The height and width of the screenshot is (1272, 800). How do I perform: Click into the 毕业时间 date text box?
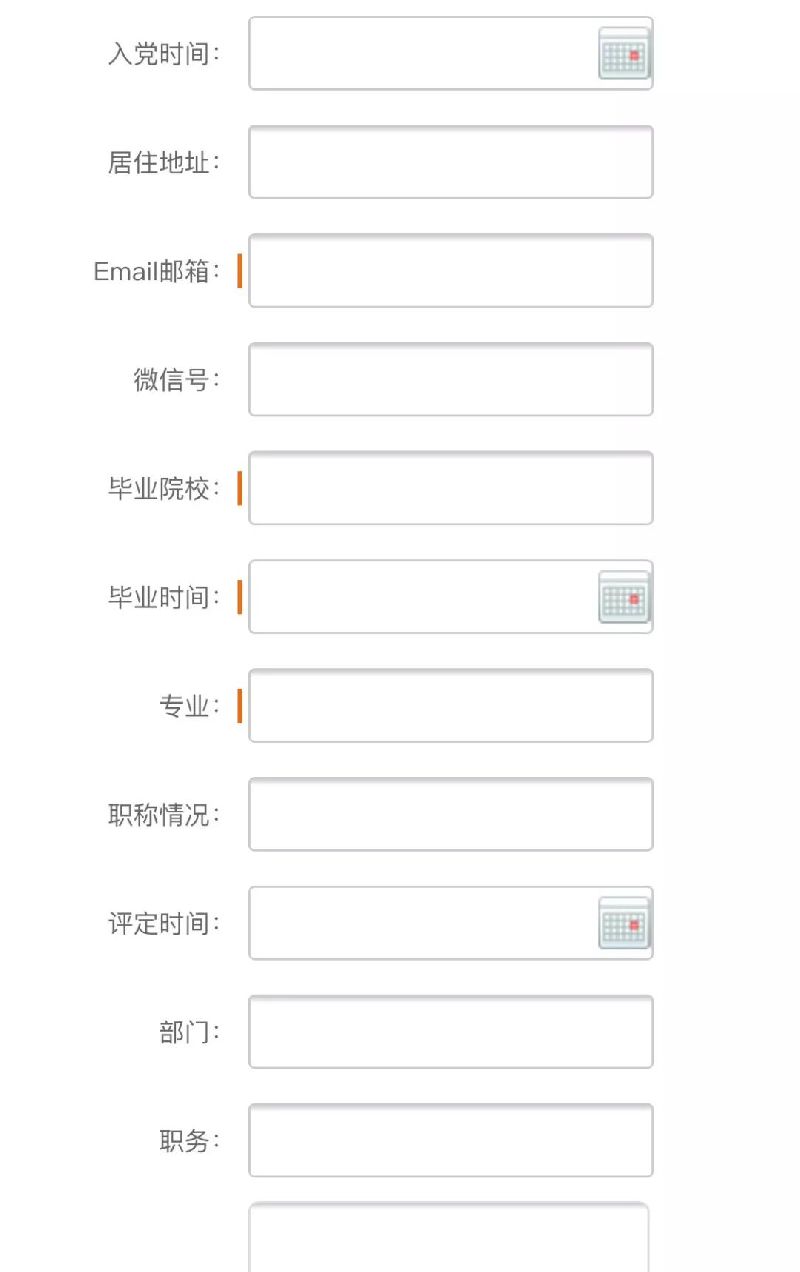(x=422, y=598)
